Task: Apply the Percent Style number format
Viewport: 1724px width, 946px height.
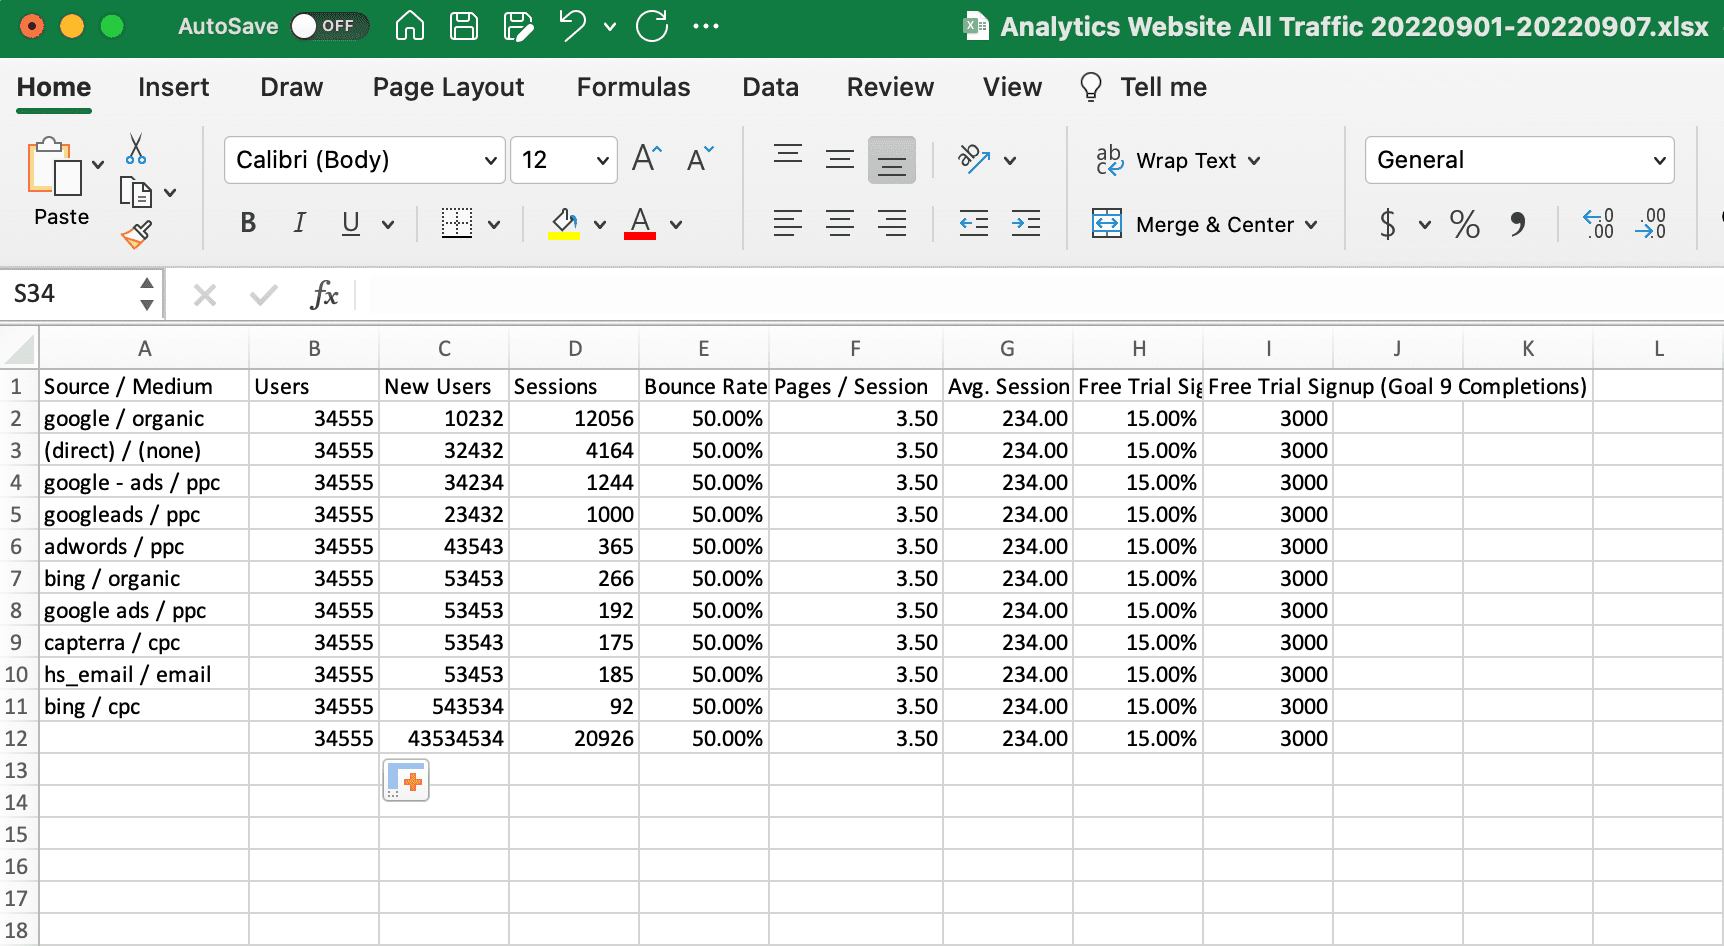Action: [1464, 224]
